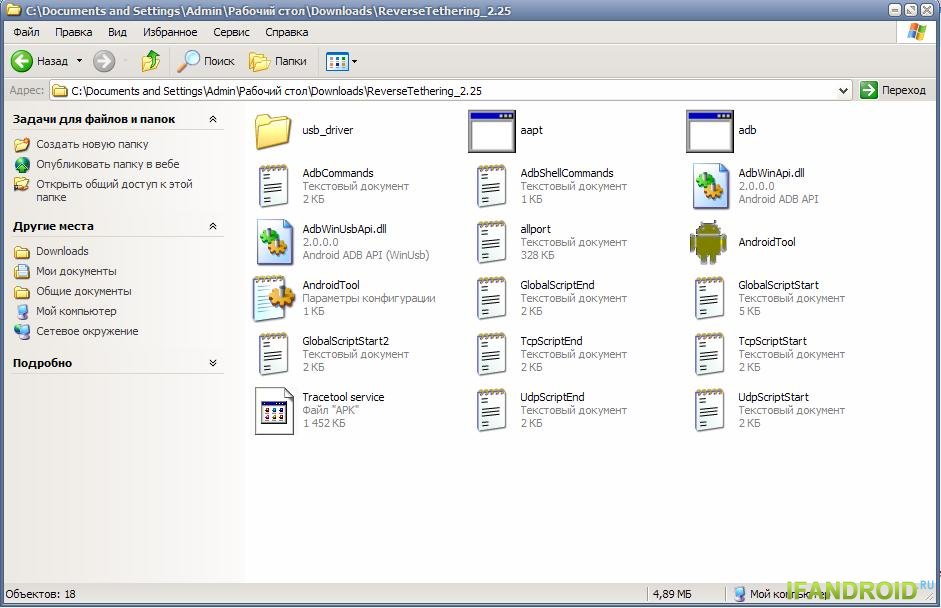This screenshot has width=941, height=608.
Task: Click the Создать новую папку link
Action: click(92, 144)
